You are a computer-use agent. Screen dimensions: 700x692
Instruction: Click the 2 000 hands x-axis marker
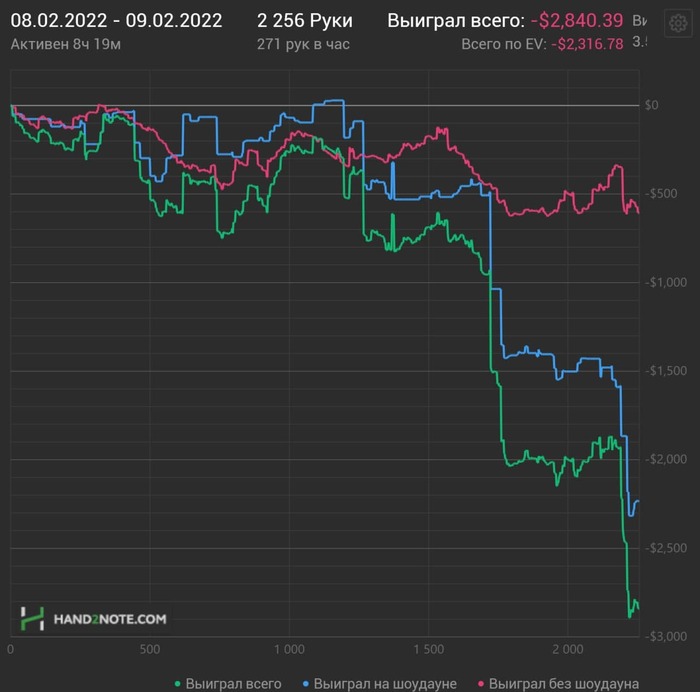[x=568, y=649]
